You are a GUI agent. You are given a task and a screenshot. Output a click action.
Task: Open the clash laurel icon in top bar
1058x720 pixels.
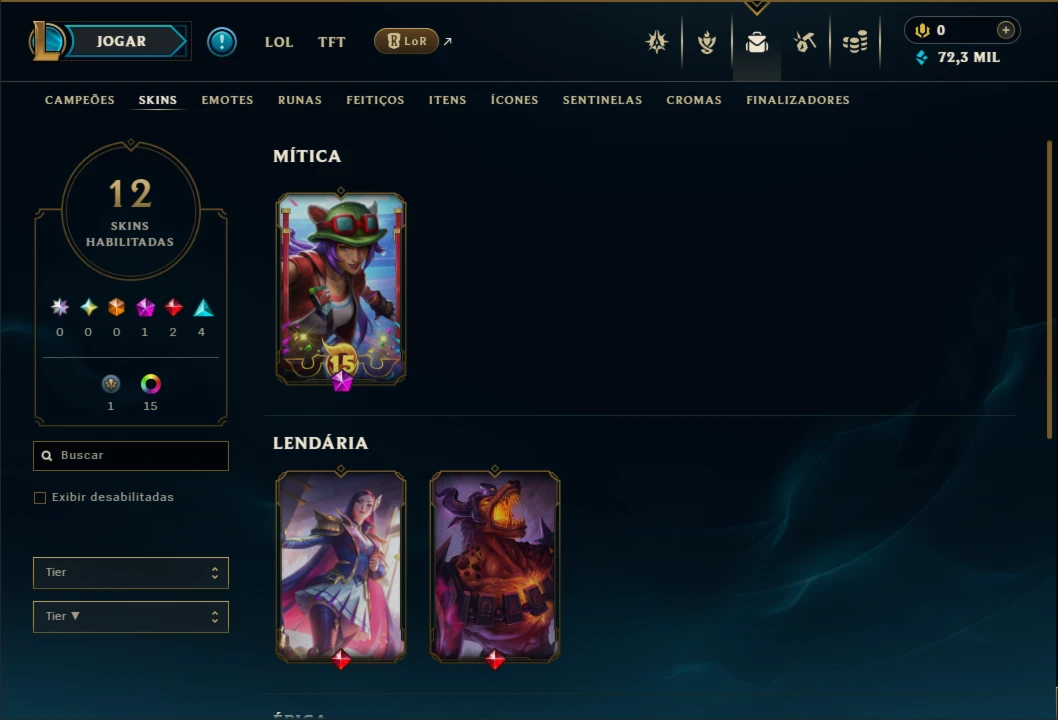point(706,43)
